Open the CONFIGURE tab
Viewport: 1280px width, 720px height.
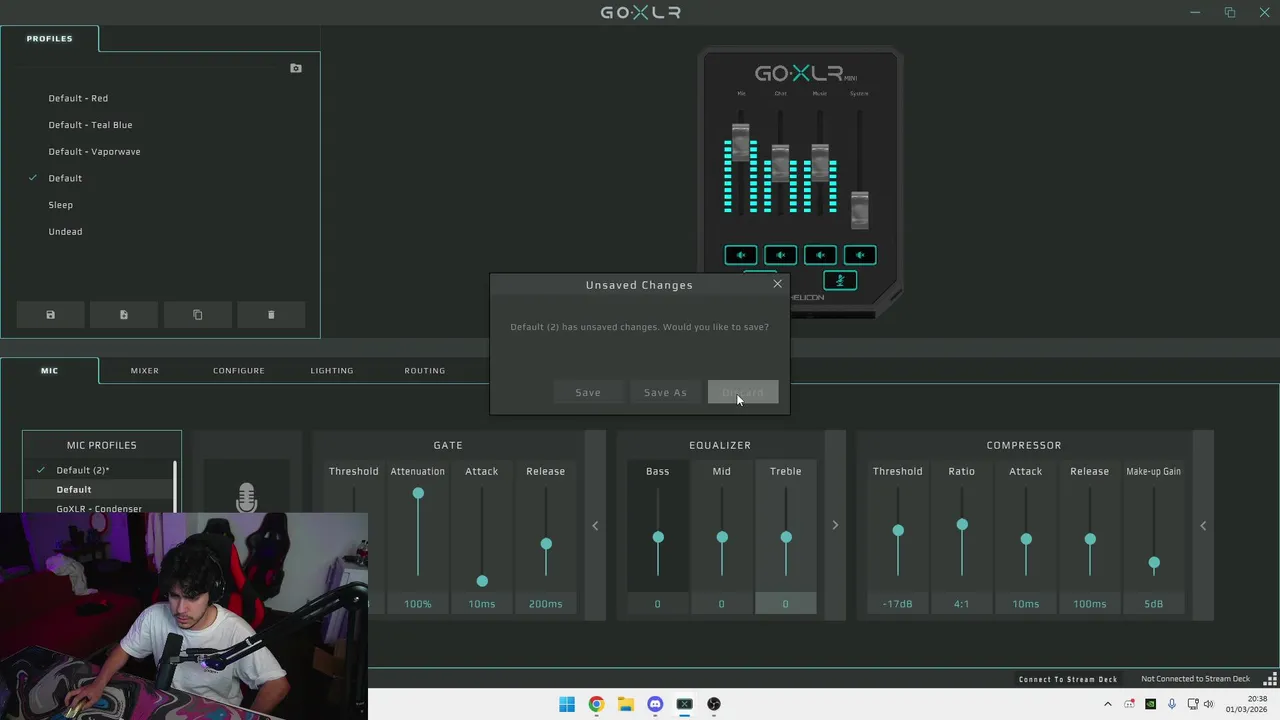click(x=239, y=371)
